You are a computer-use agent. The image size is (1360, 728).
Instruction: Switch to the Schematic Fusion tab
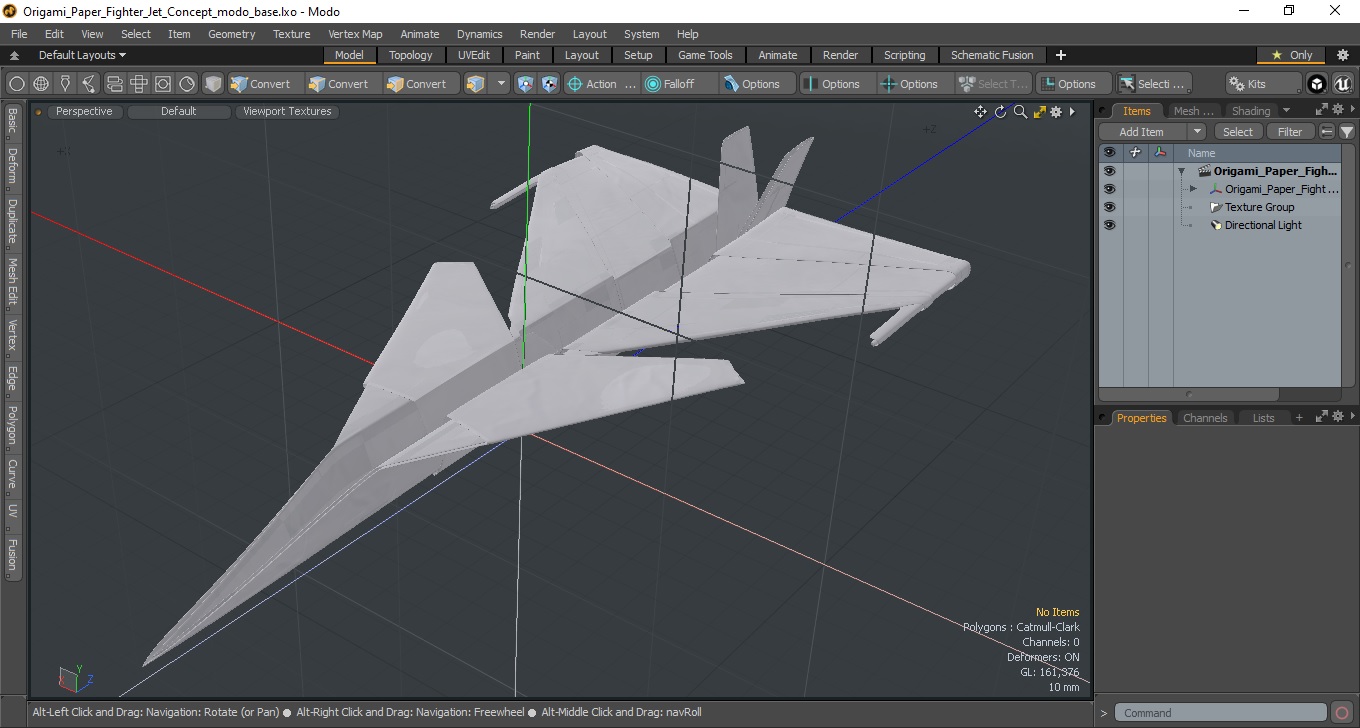[992, 55]
